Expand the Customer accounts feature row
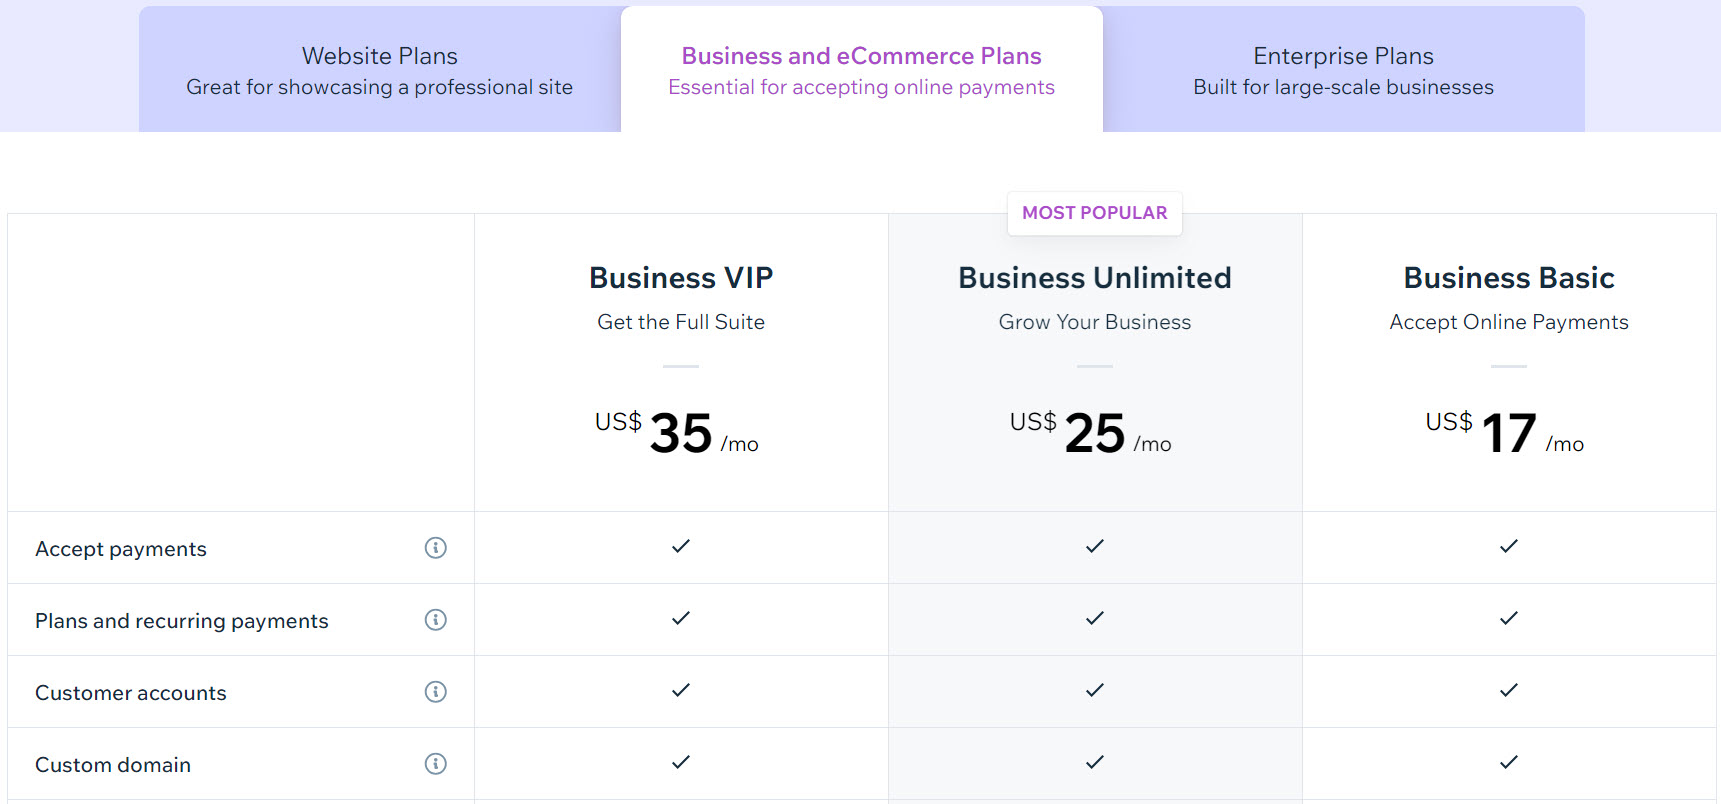The image size is (1721, 804). pos(130,691)
